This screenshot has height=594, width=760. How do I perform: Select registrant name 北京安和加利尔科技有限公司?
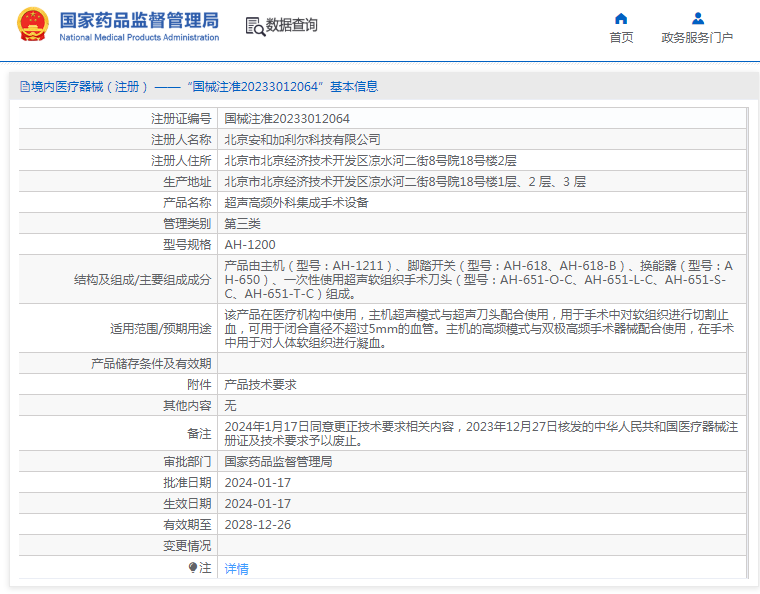302,140
